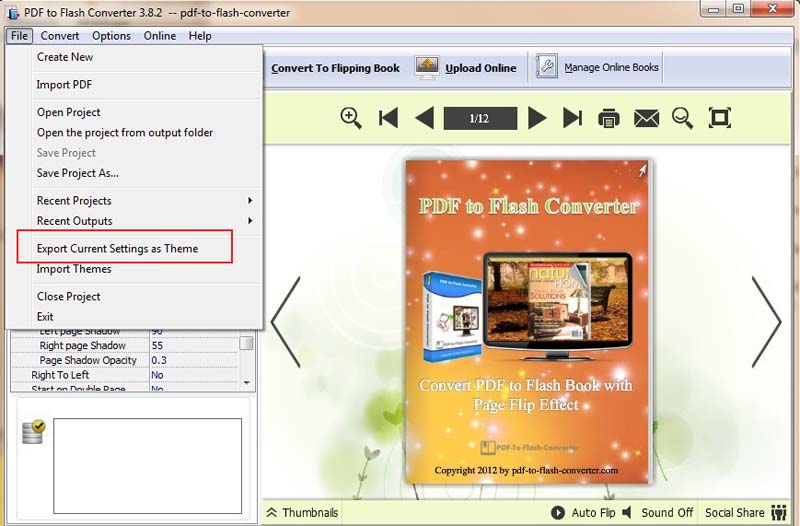Minimize the PDF to Flash Converter window
Viewport: 800px width, 526px height.
[714, 9]
